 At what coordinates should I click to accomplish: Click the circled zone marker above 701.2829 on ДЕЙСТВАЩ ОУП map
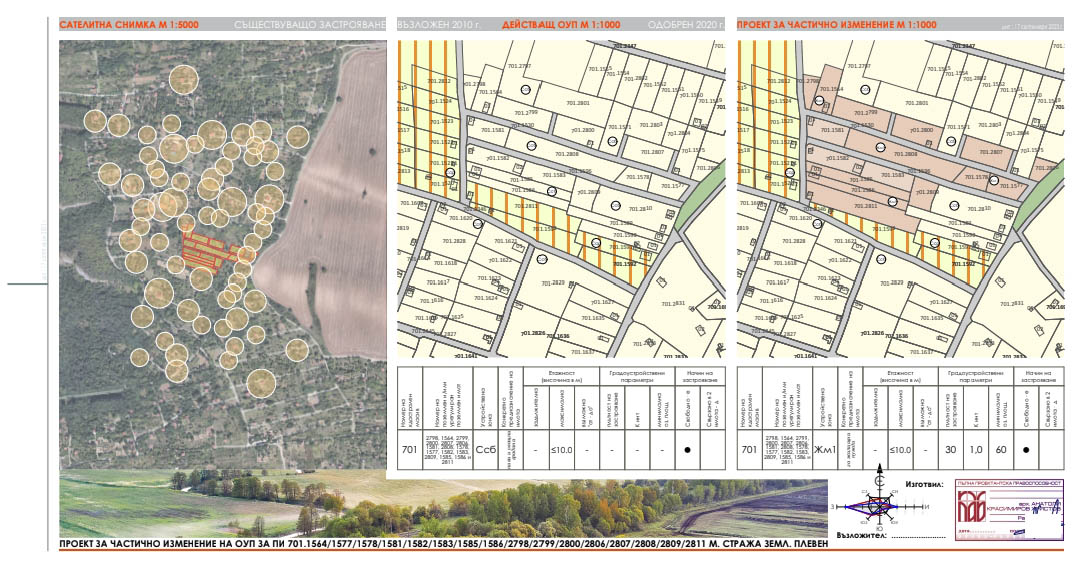541,258
